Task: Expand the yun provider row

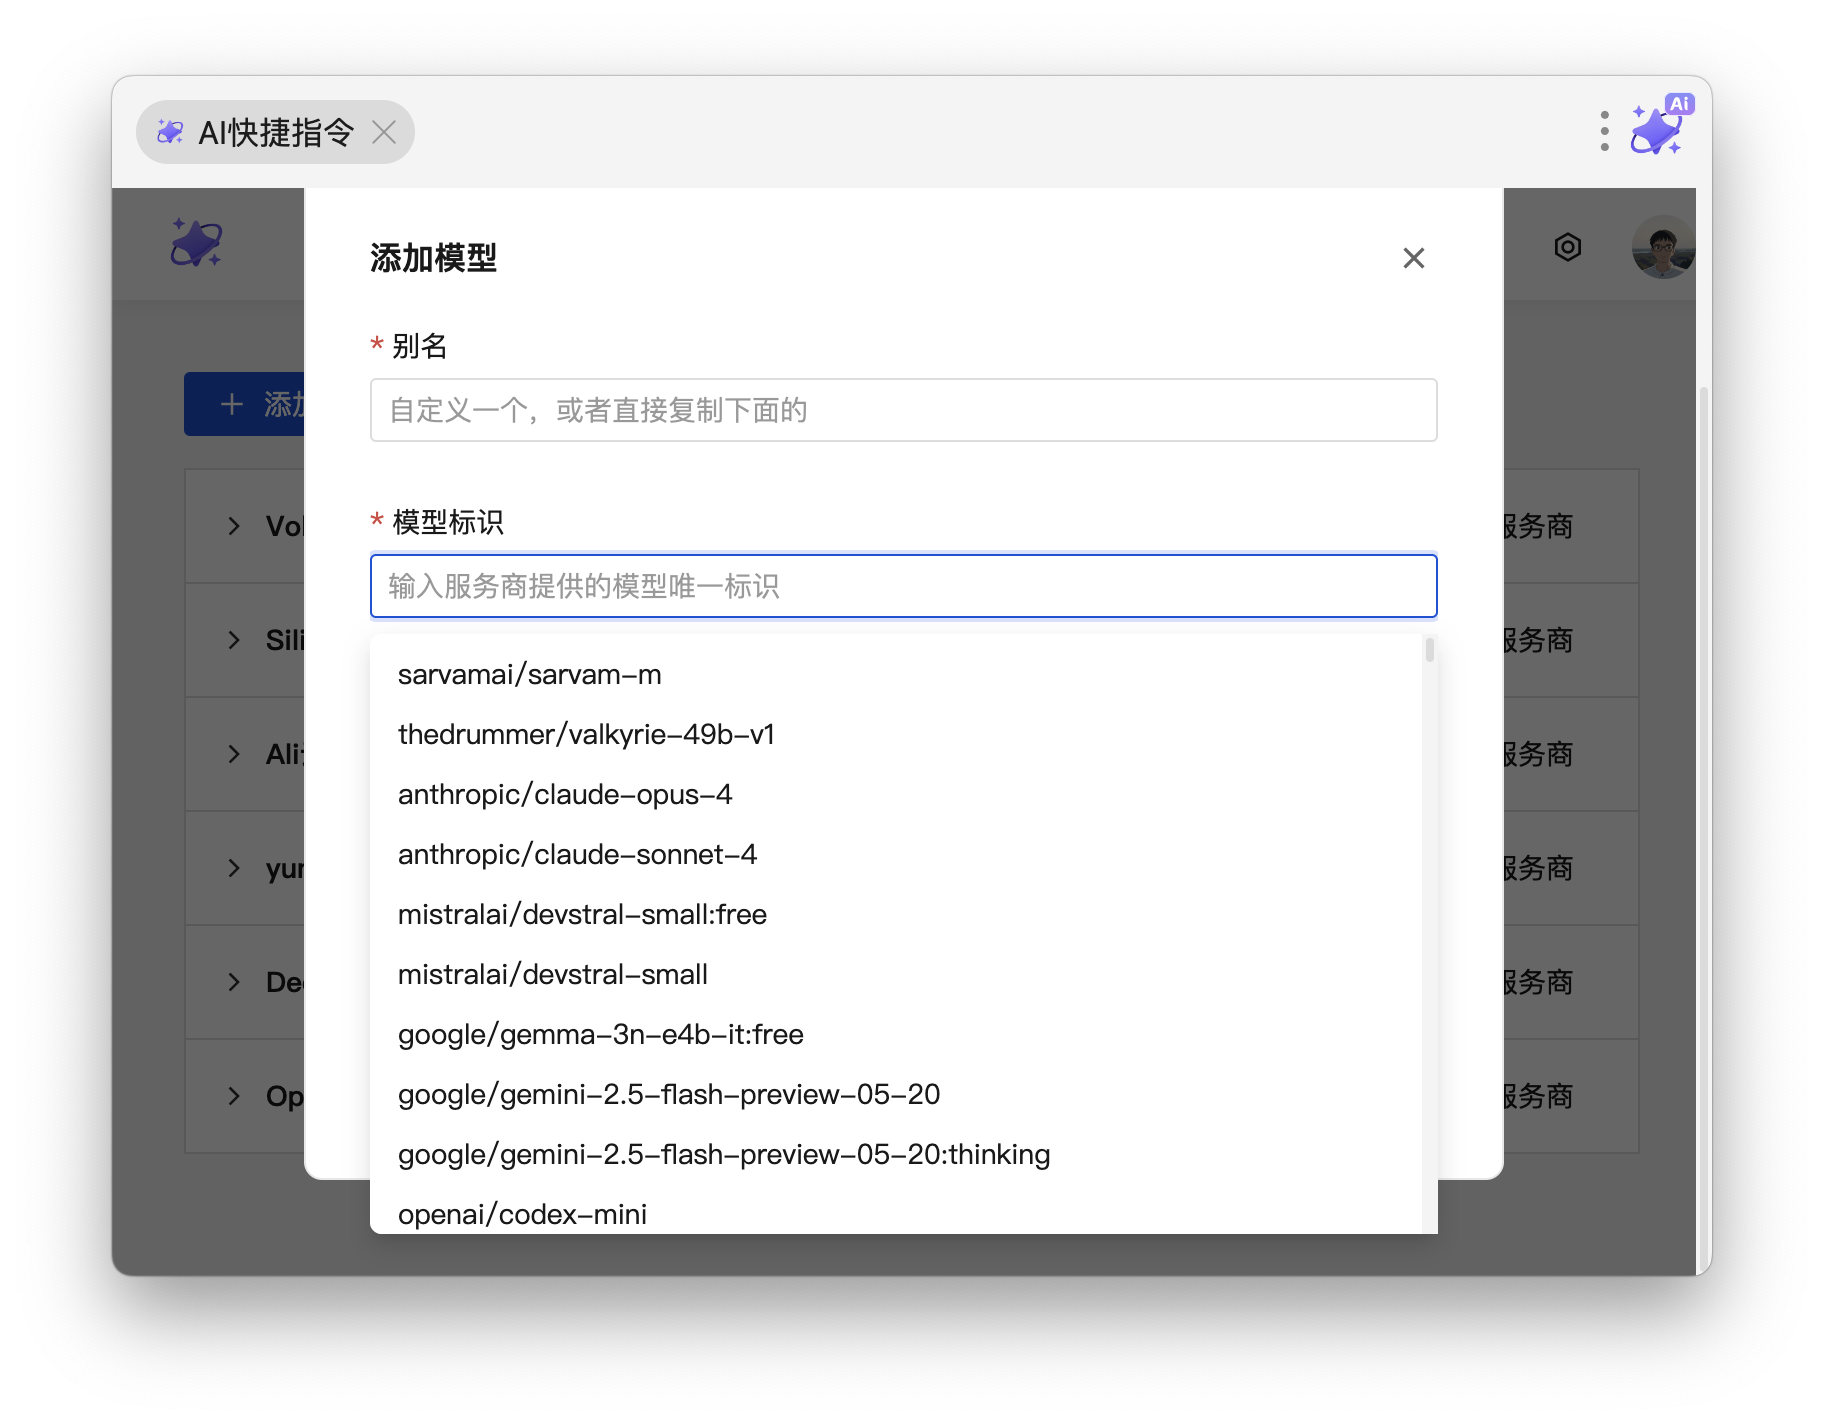Action: 233,868
